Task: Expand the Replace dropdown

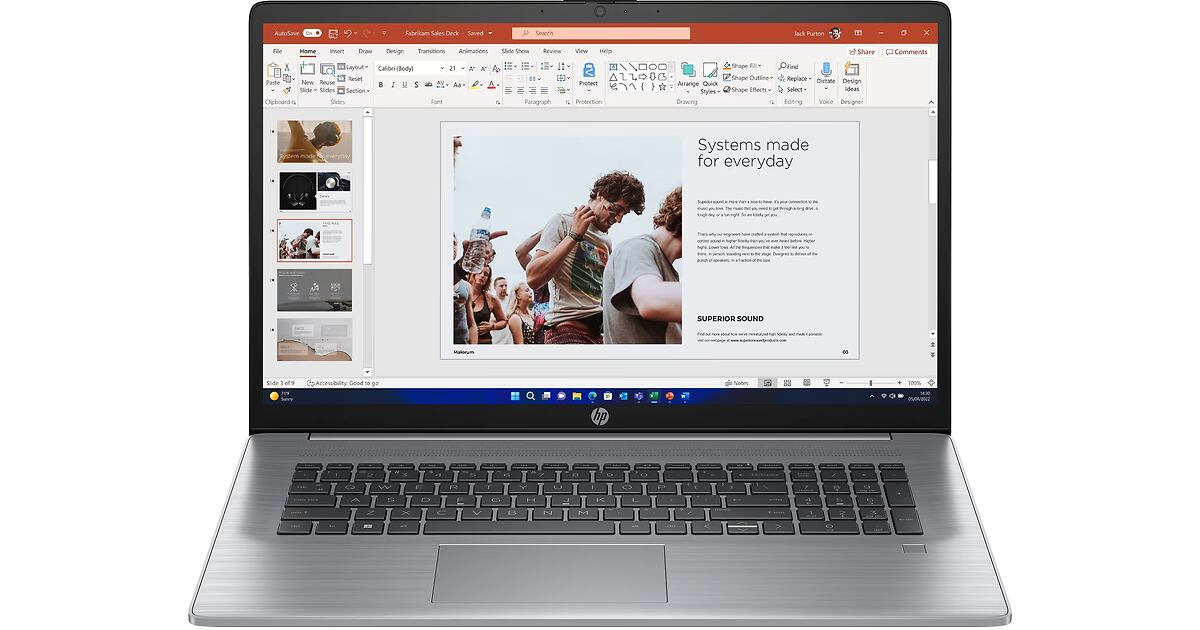Action: click(795, 78)
